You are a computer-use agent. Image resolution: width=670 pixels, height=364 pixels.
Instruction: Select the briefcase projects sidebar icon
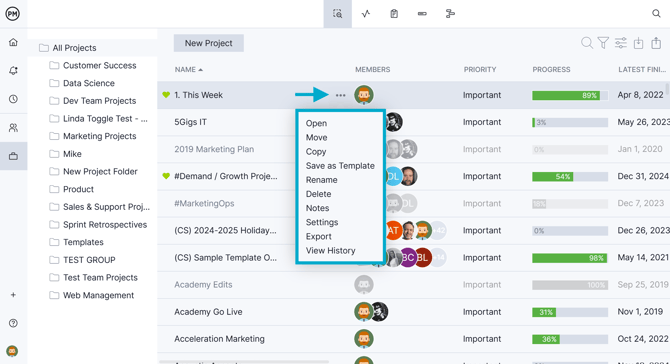[x=13, y=156]
